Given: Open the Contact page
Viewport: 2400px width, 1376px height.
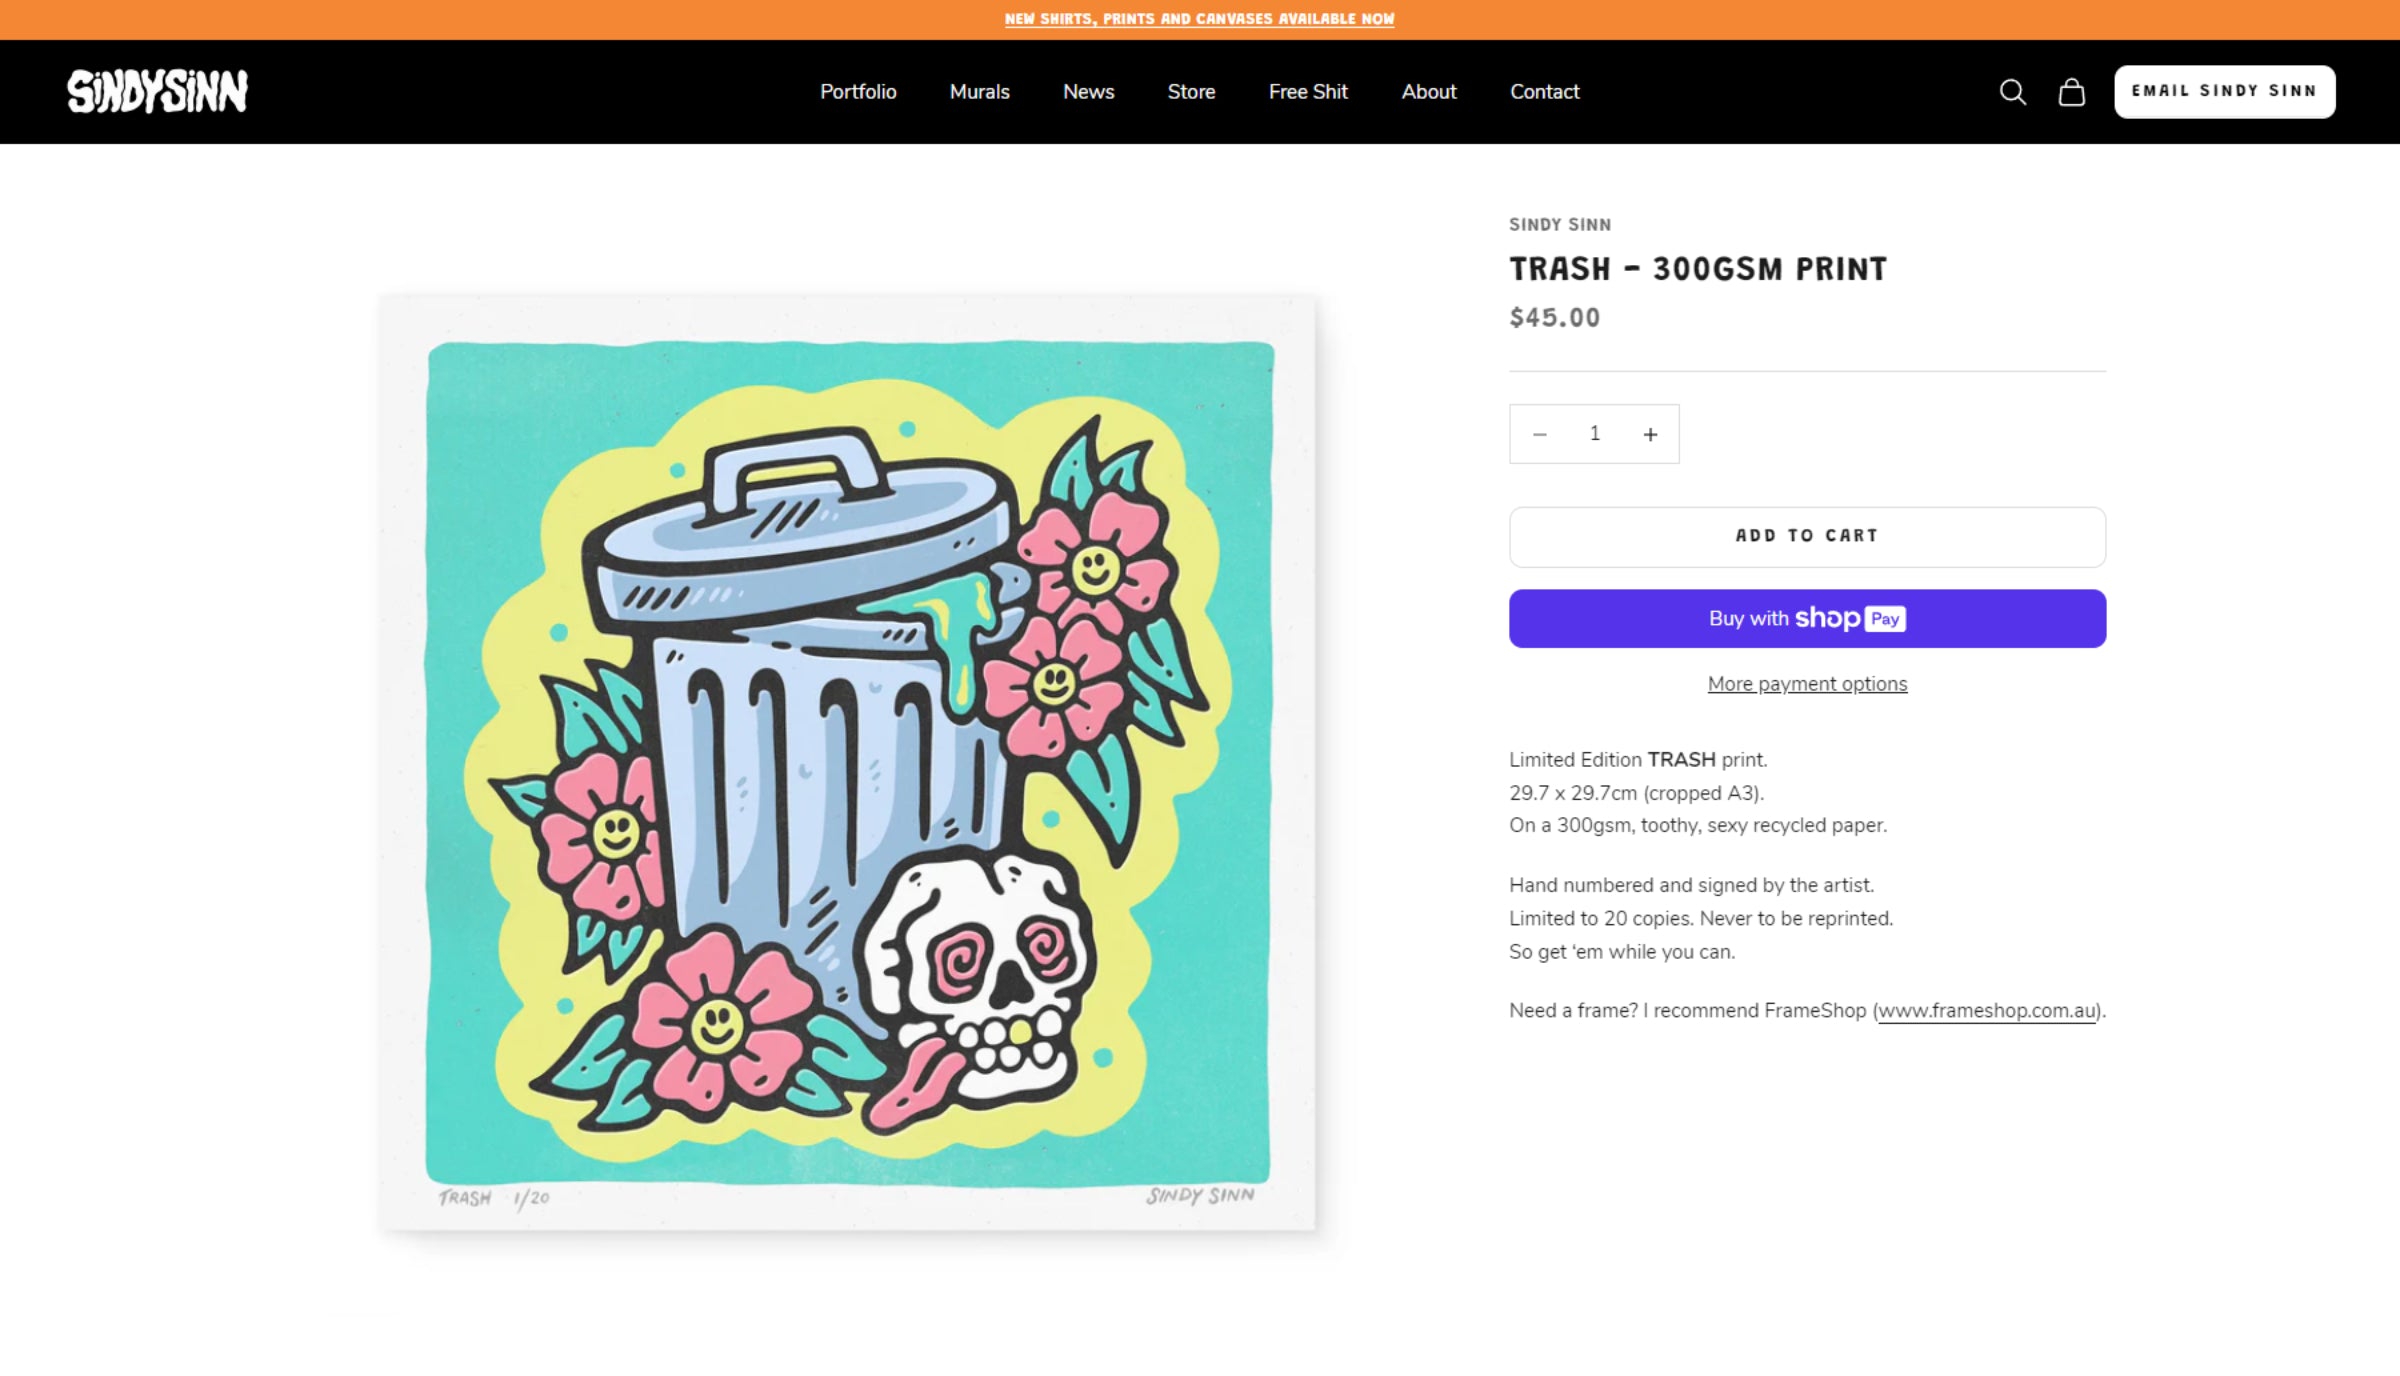Looking at the screenshot, I should [1544, 92].
